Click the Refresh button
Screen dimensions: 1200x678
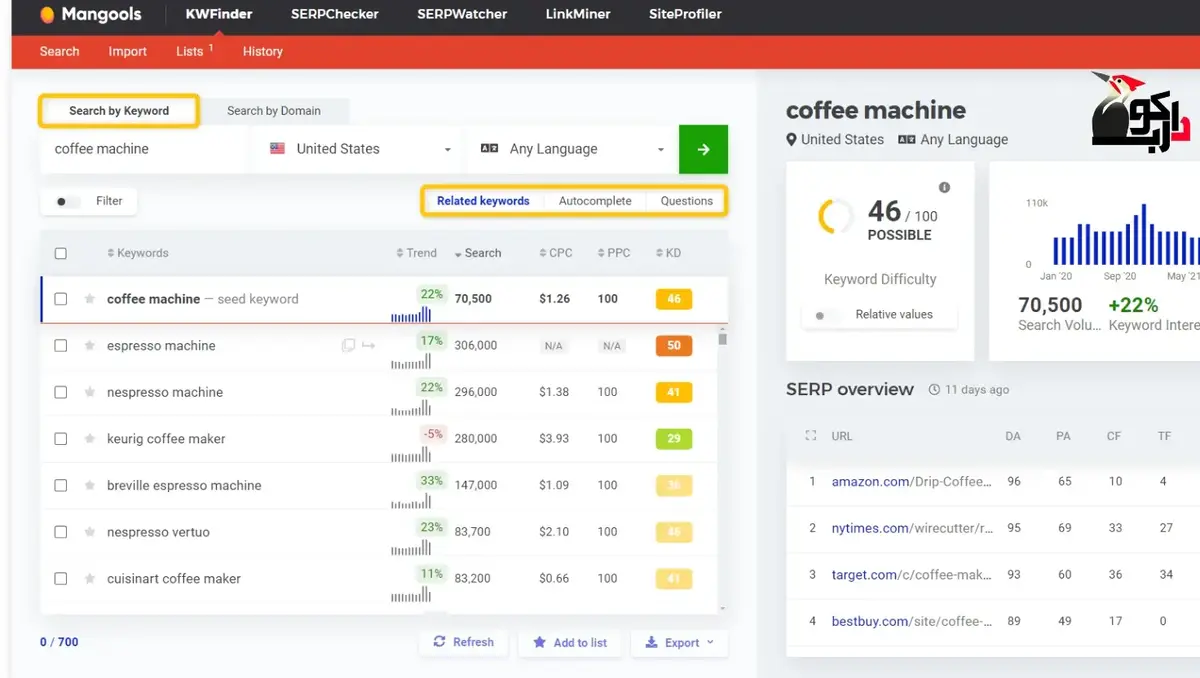coord(464,642)
